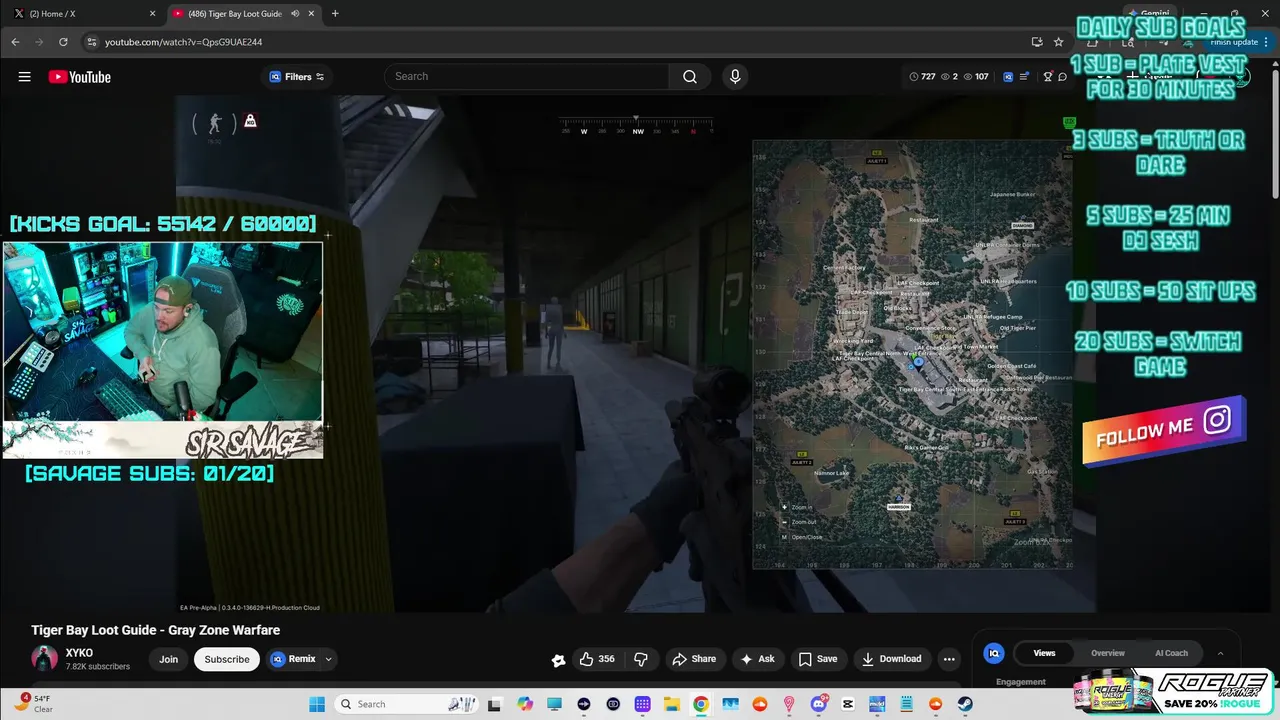Join the XYKO channel membership
The height and width of the screenshot is (720, 1280).
tap(168, 659)
